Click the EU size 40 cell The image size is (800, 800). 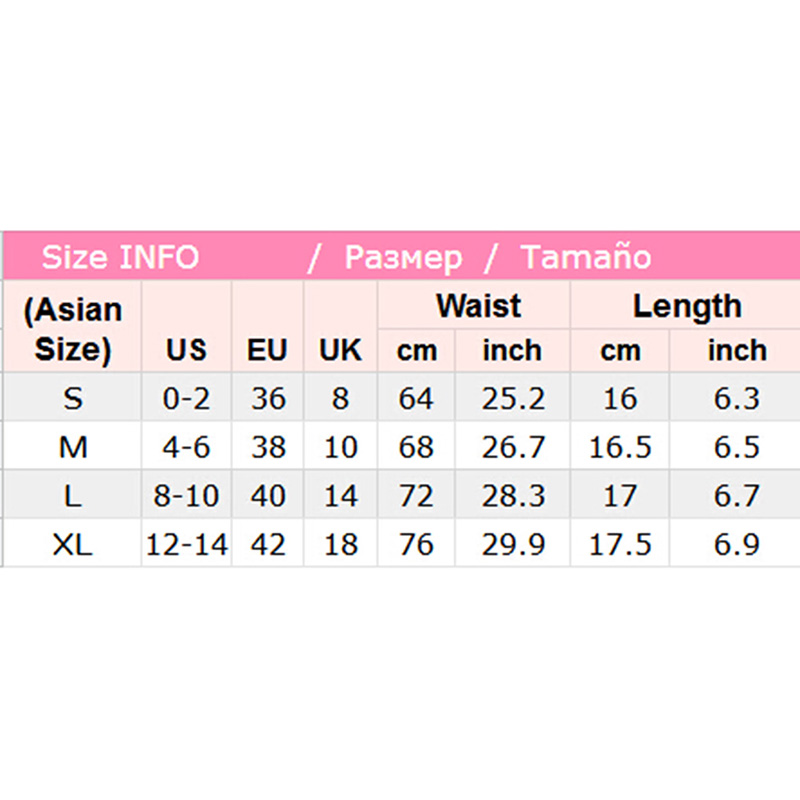267,496
